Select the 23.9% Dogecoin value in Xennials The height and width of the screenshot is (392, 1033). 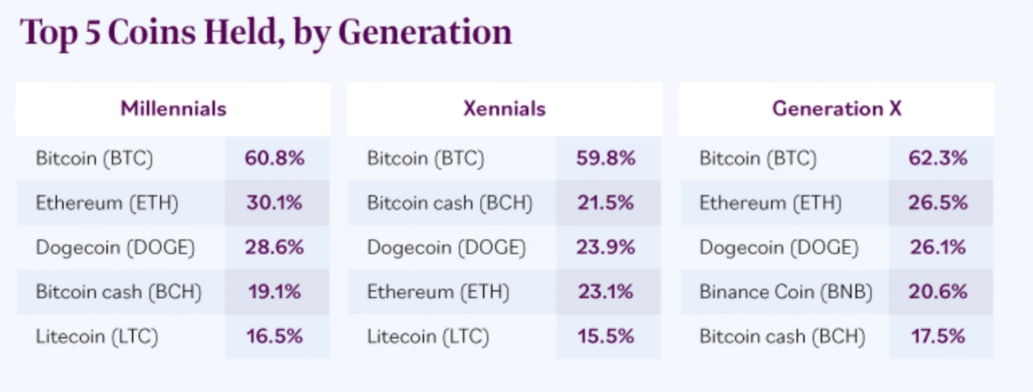click(606, 248)
